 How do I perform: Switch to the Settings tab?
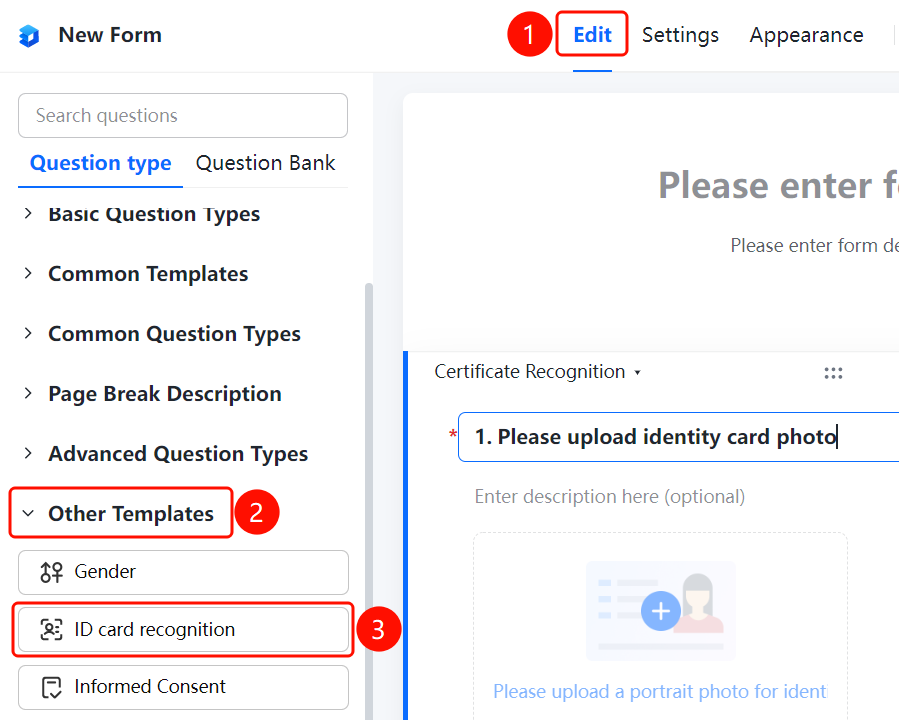[680, 35]
